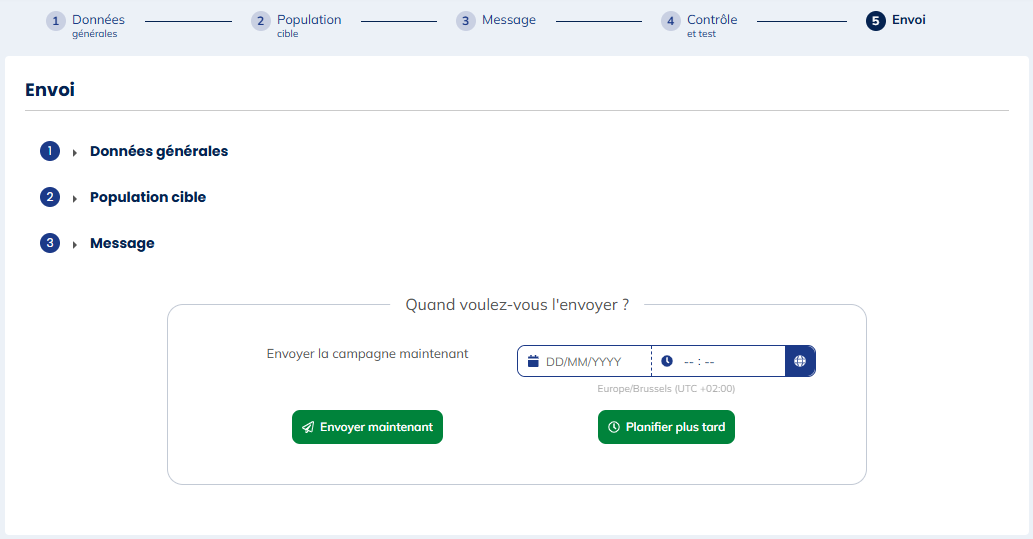Viewport: 1033px width, 539px height.
Task: Click the clock icon in time field
Action: (x=667, y=362)
